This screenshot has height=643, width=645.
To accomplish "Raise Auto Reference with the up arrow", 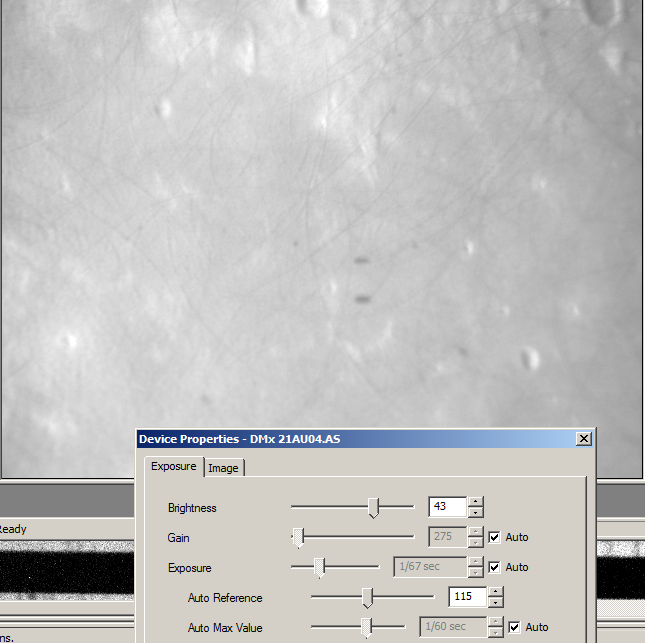I will [496, 593].
